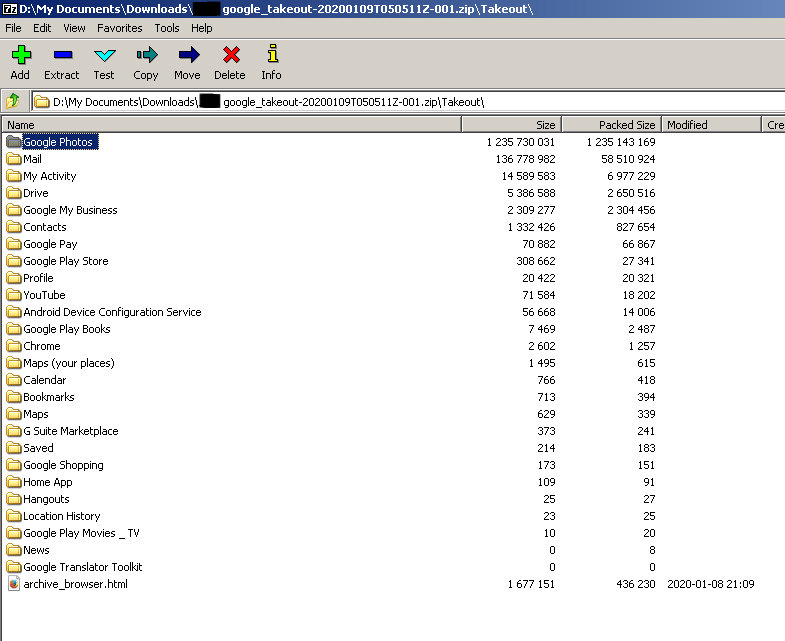Select the Calendar folder icon
The image size is (785, 641).
(14, 380)
